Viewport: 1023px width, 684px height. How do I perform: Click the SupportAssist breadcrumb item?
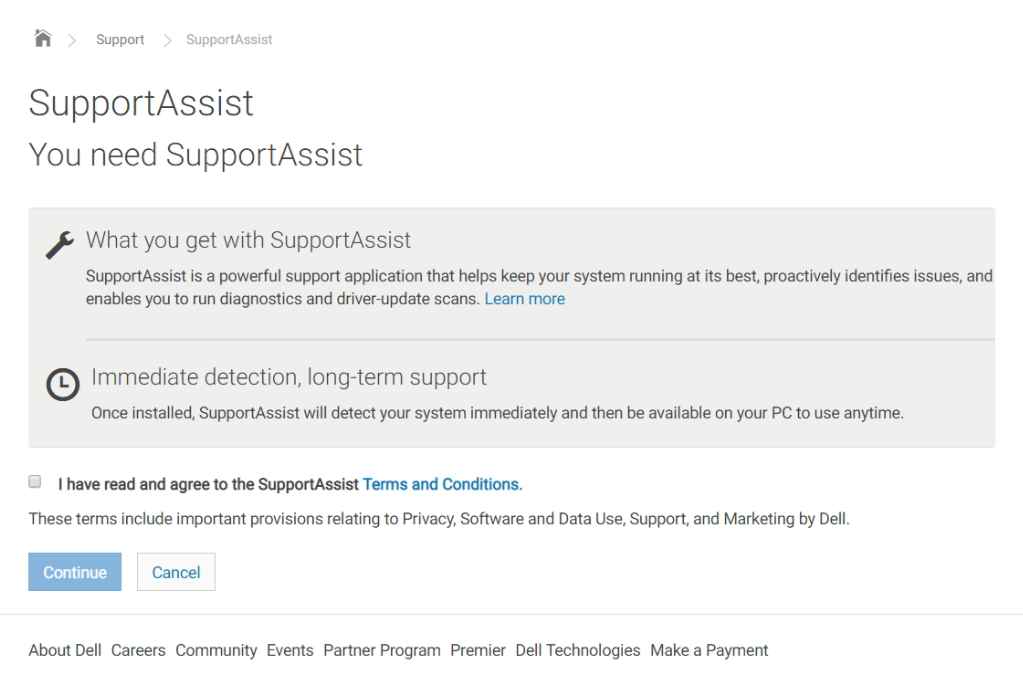point(229,40)
